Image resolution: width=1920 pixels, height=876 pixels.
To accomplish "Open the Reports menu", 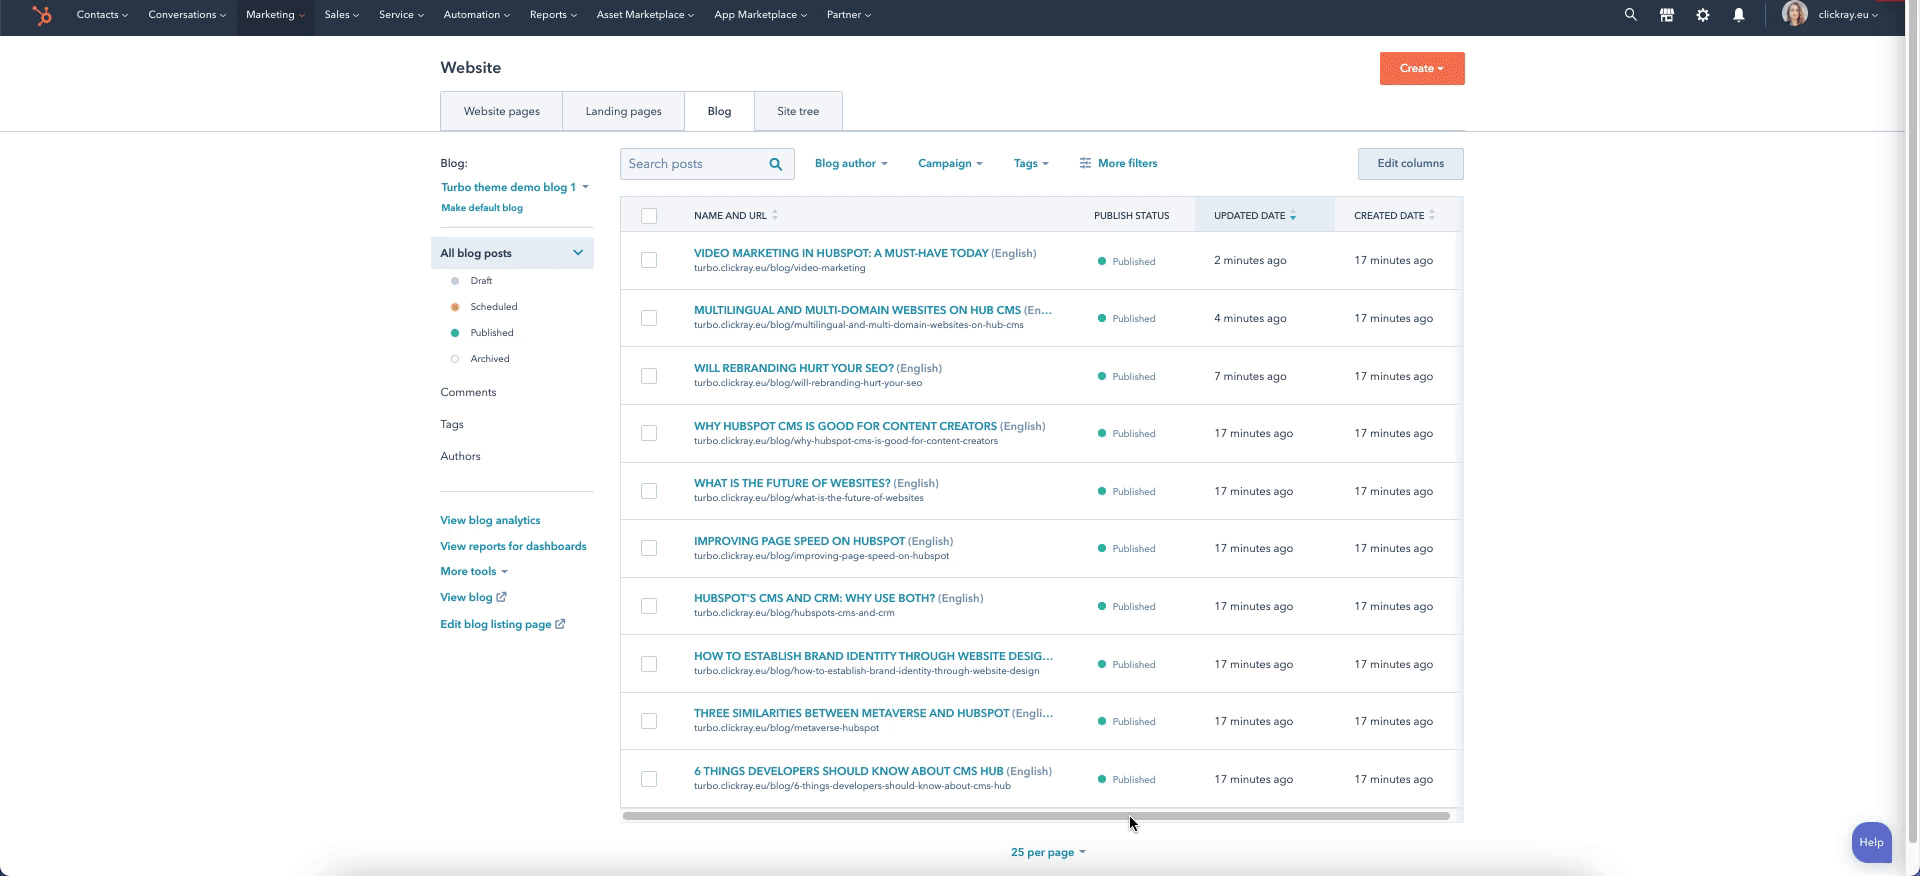I will click(x=553, y=15).
